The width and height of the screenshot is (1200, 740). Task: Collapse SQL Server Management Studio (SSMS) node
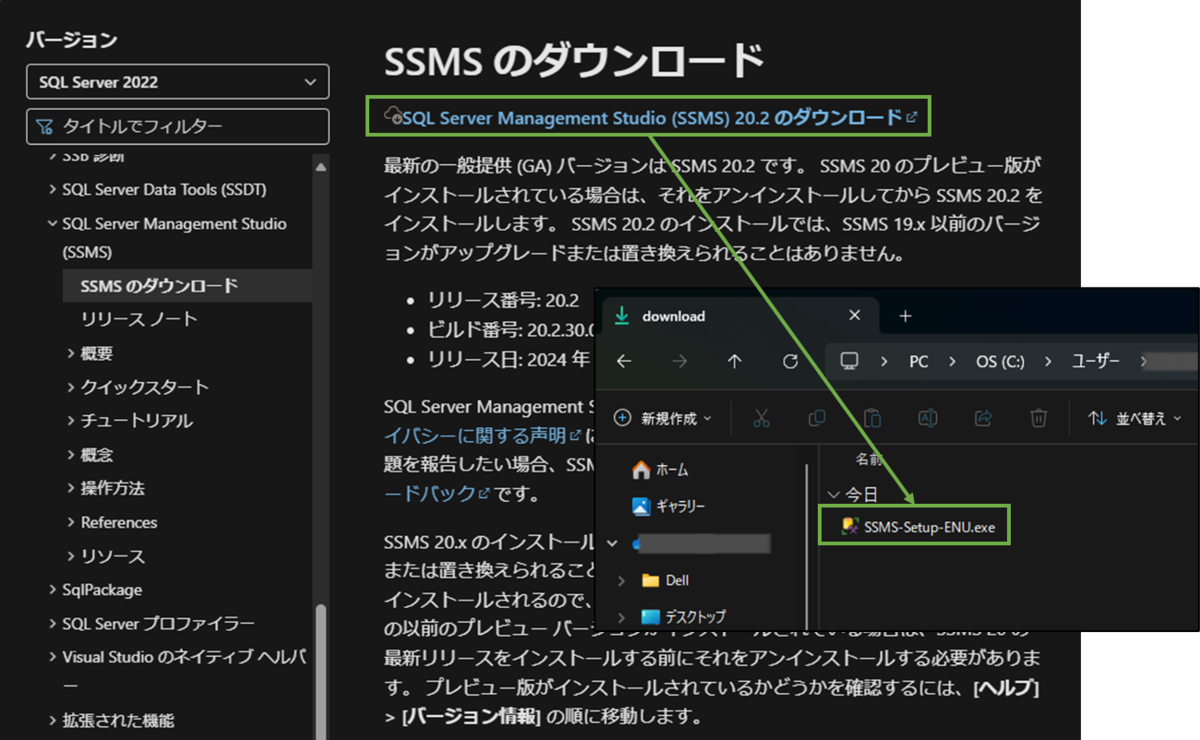(x=52, y=224)
